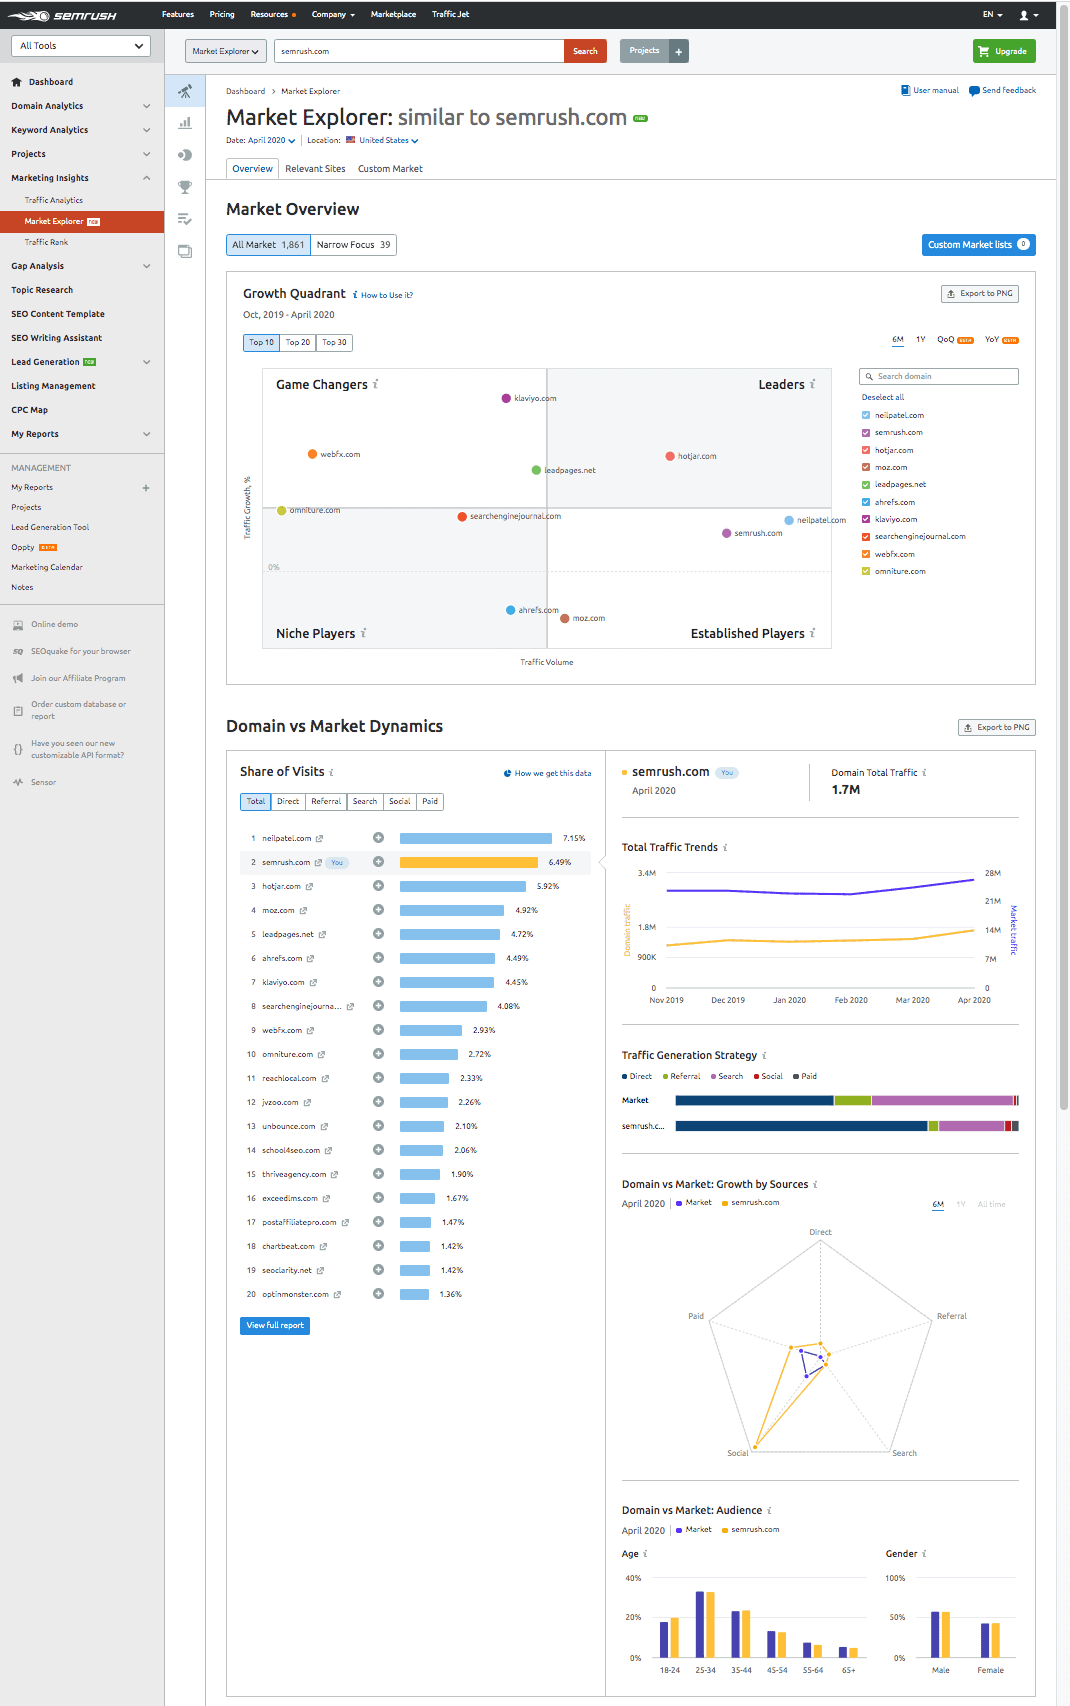The image size is (1070, 1706).
Task: Click the info icon next to Game Changers
Action: click(376, 384)
